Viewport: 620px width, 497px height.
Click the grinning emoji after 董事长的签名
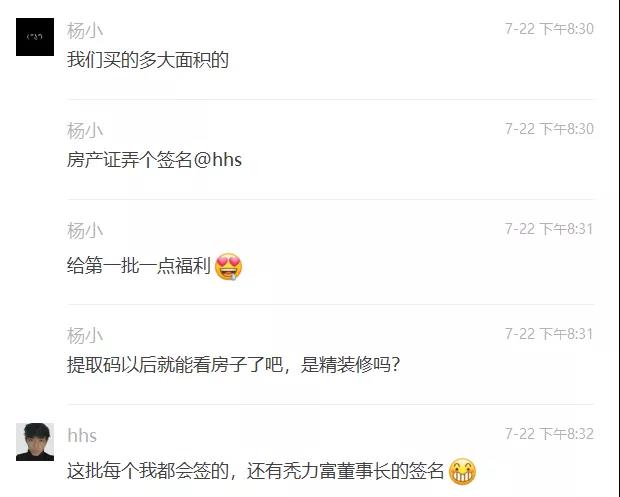(x=462, y=471)
